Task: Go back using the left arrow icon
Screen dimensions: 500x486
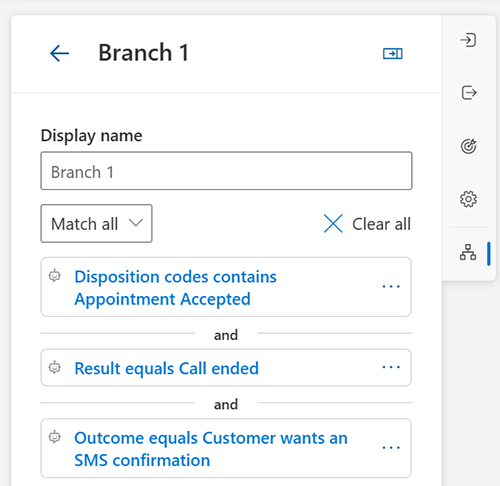Action: 59,53
